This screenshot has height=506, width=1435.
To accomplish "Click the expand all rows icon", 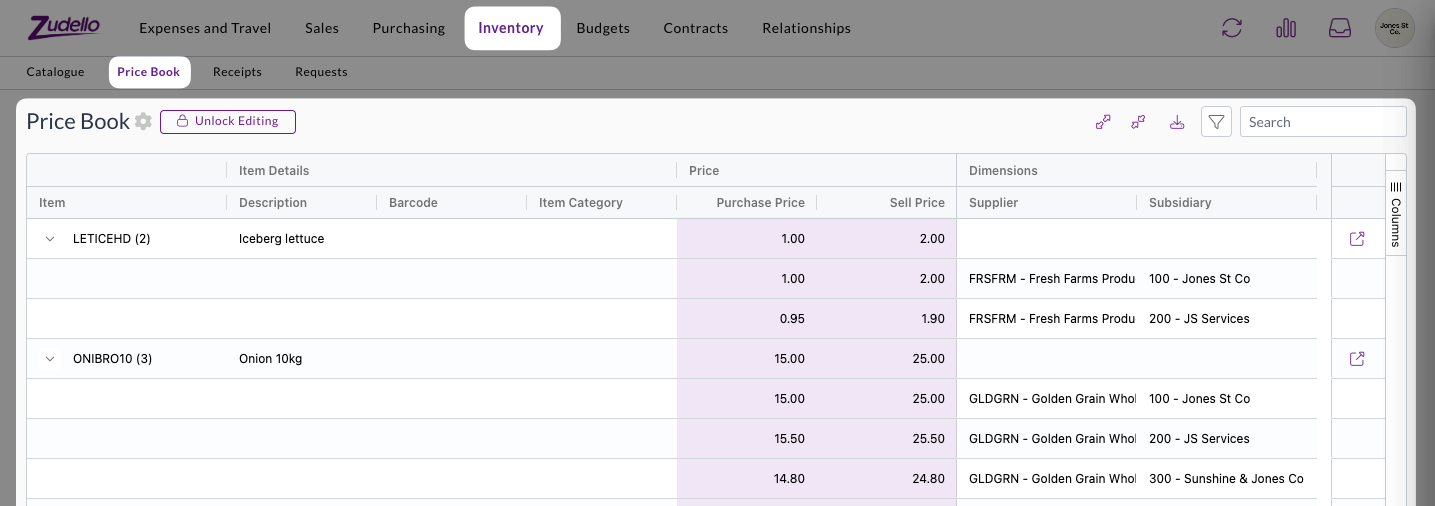I will pyautogui.click(x=1103, y=122).
